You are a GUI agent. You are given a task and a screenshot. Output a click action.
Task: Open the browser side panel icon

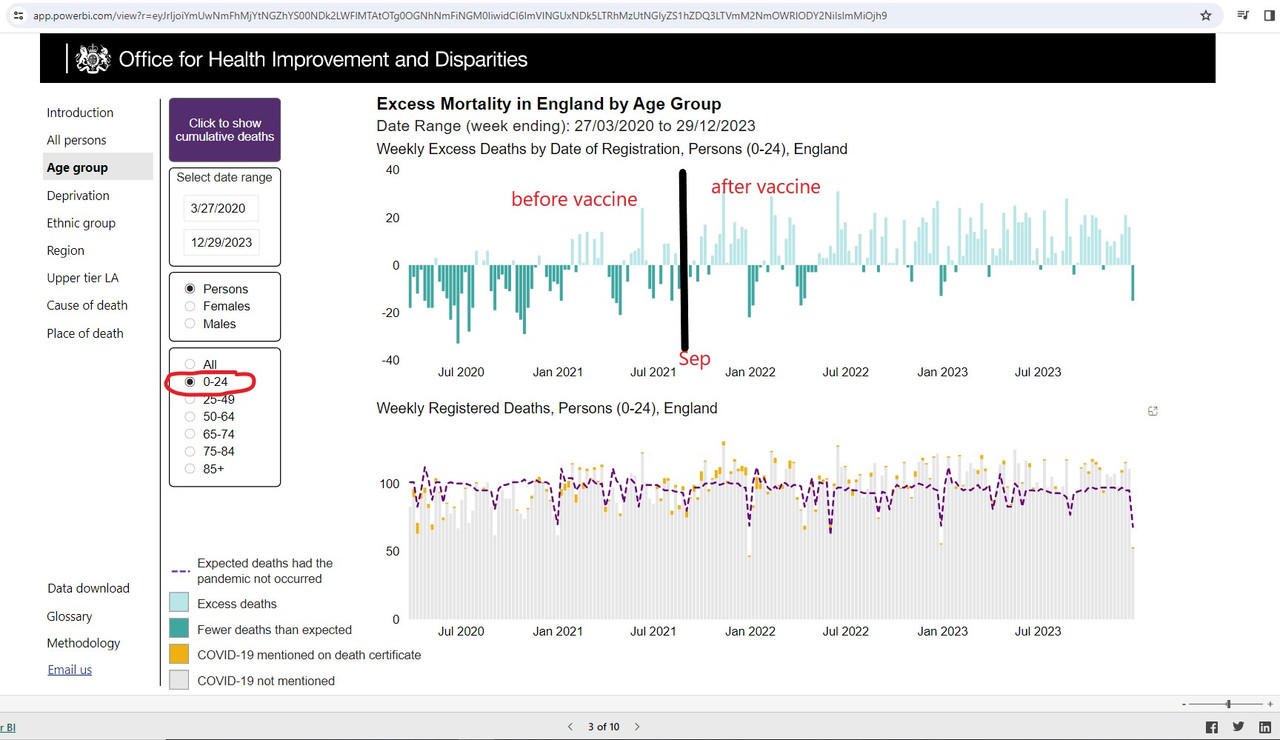tap(1269, 15)
